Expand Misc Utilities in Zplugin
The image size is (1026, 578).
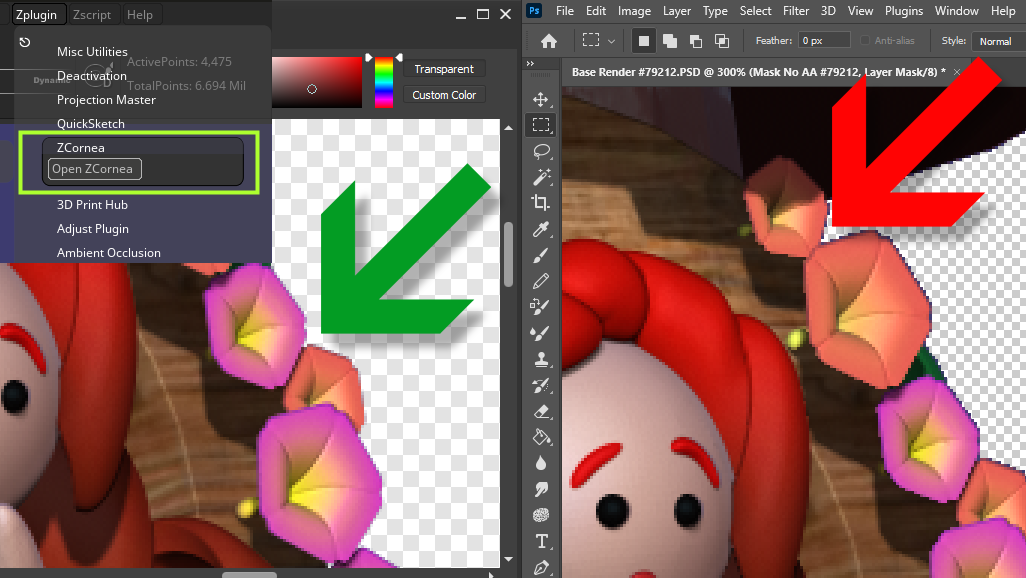click(x=92, y=52)
